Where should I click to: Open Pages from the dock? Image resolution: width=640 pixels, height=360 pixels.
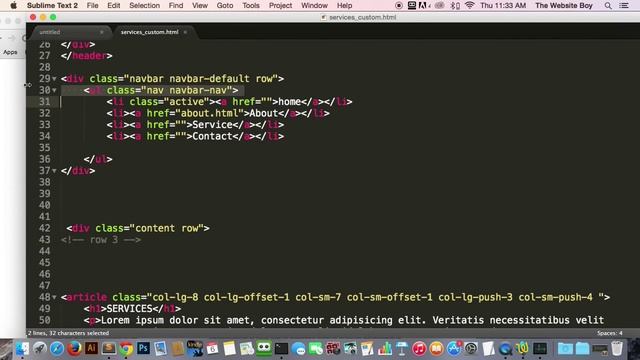point(367,348)
